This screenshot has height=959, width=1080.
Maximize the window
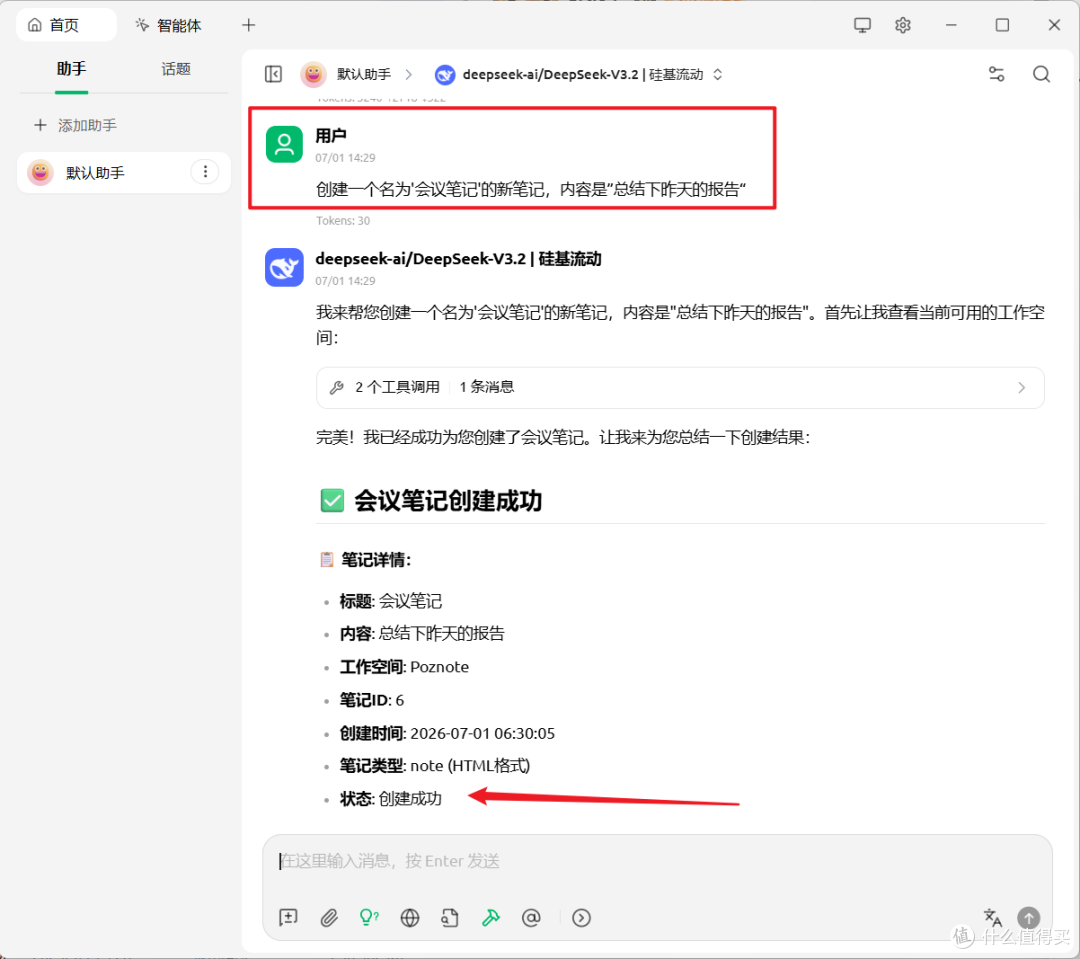pyautogui.click(x=1002, y=25)
